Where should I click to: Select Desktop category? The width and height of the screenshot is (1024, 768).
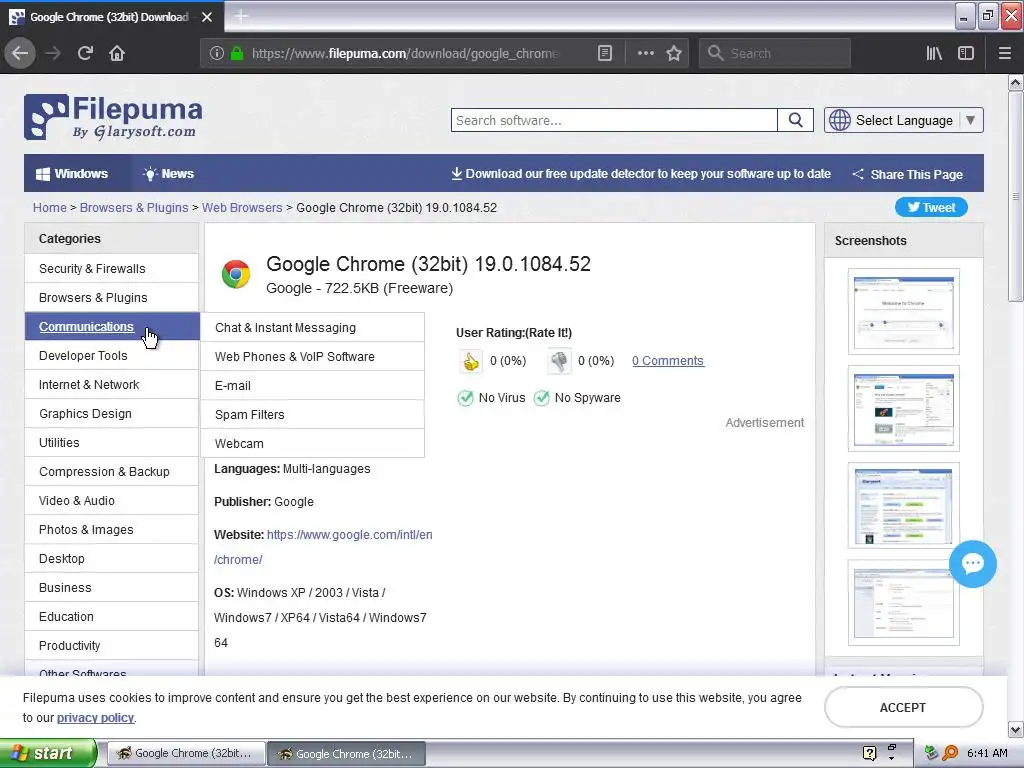pos(112,559)
